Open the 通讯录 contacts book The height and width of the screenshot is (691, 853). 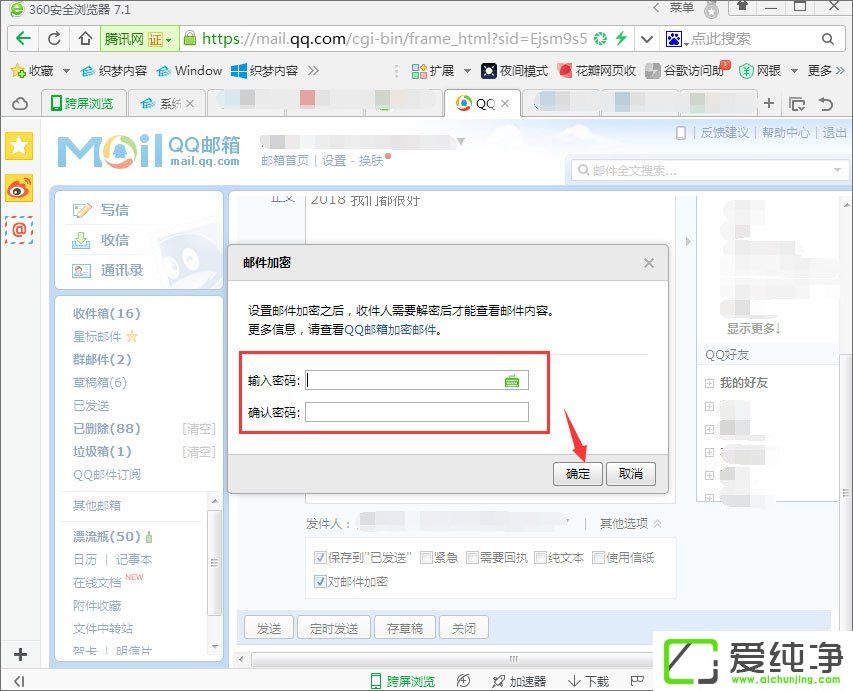(117, 270)
